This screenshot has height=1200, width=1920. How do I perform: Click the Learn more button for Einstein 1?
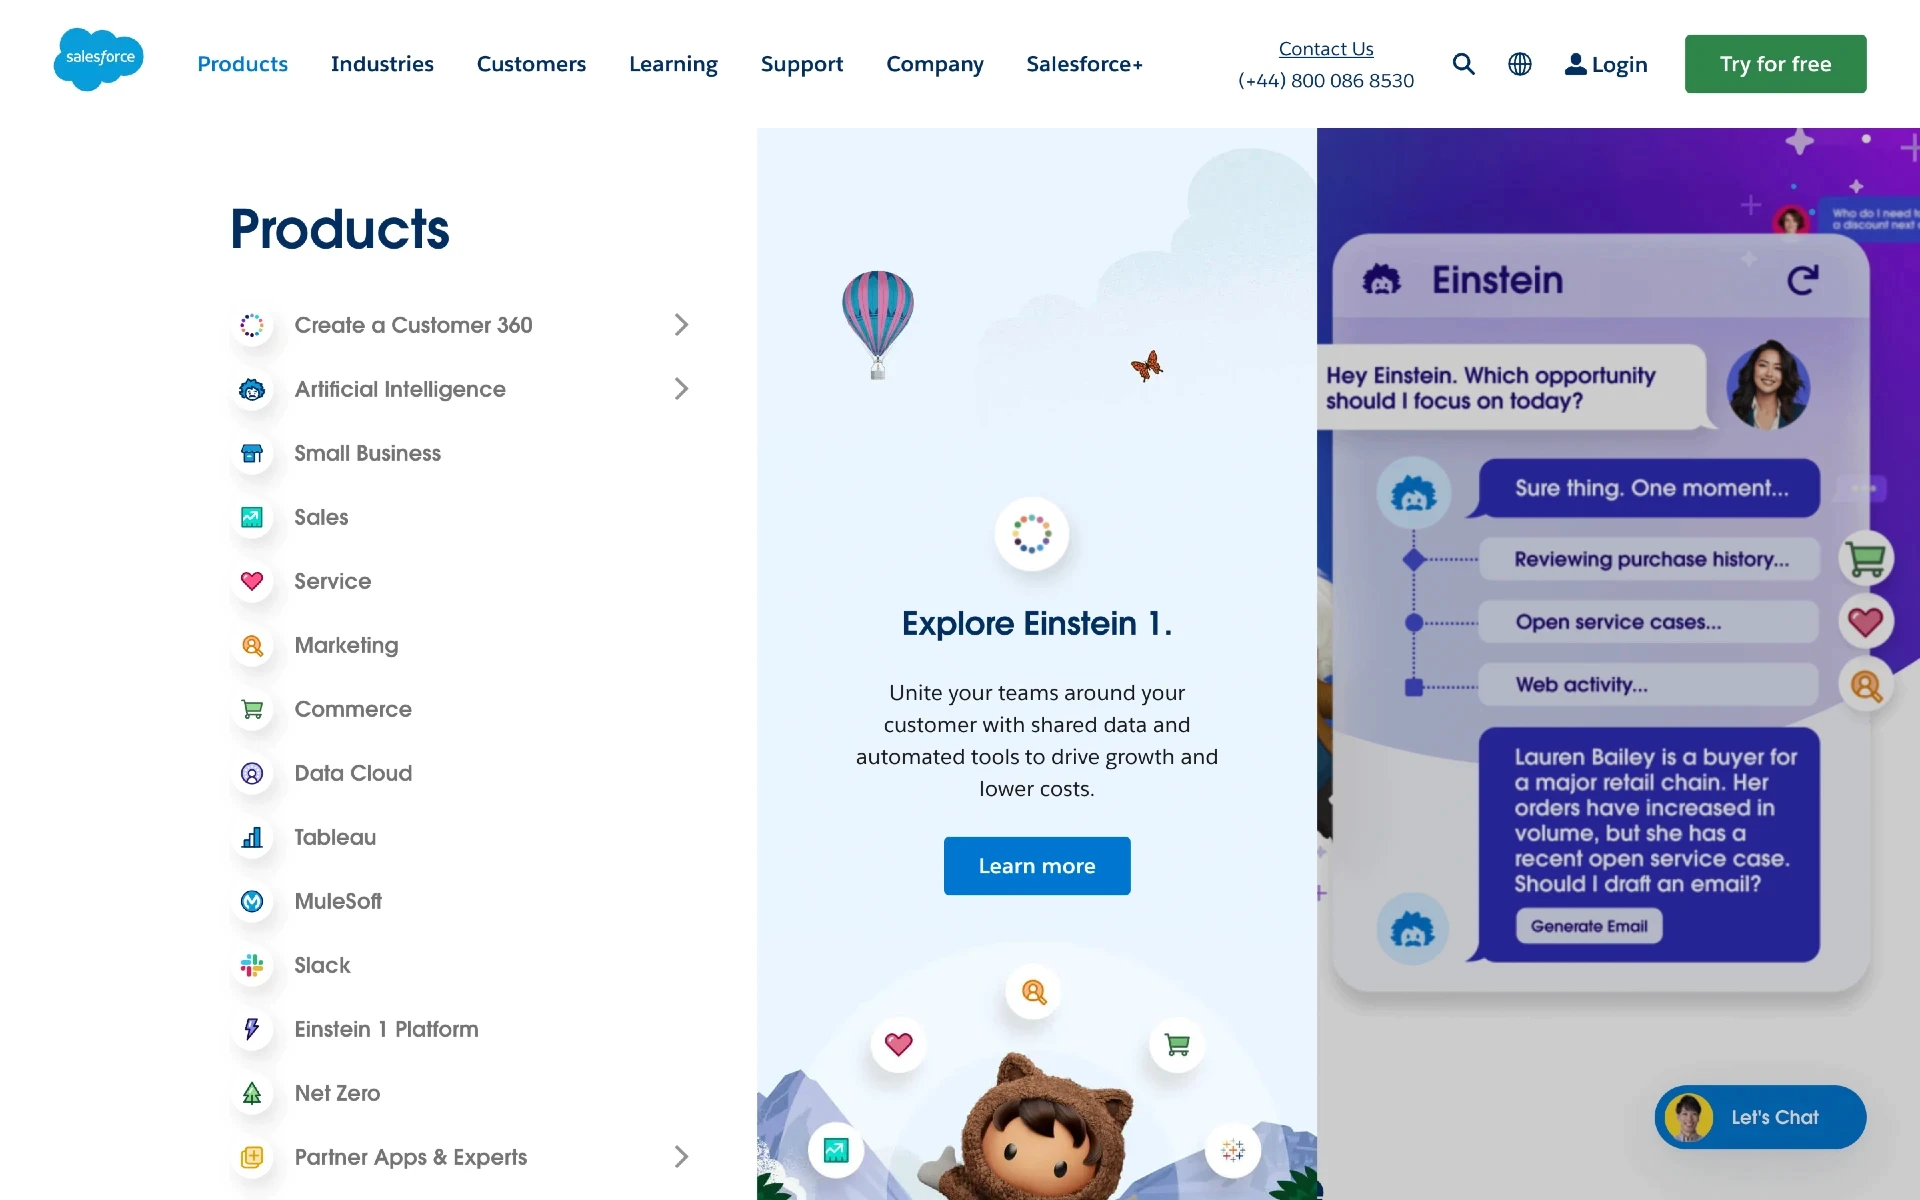(1037, 864)
